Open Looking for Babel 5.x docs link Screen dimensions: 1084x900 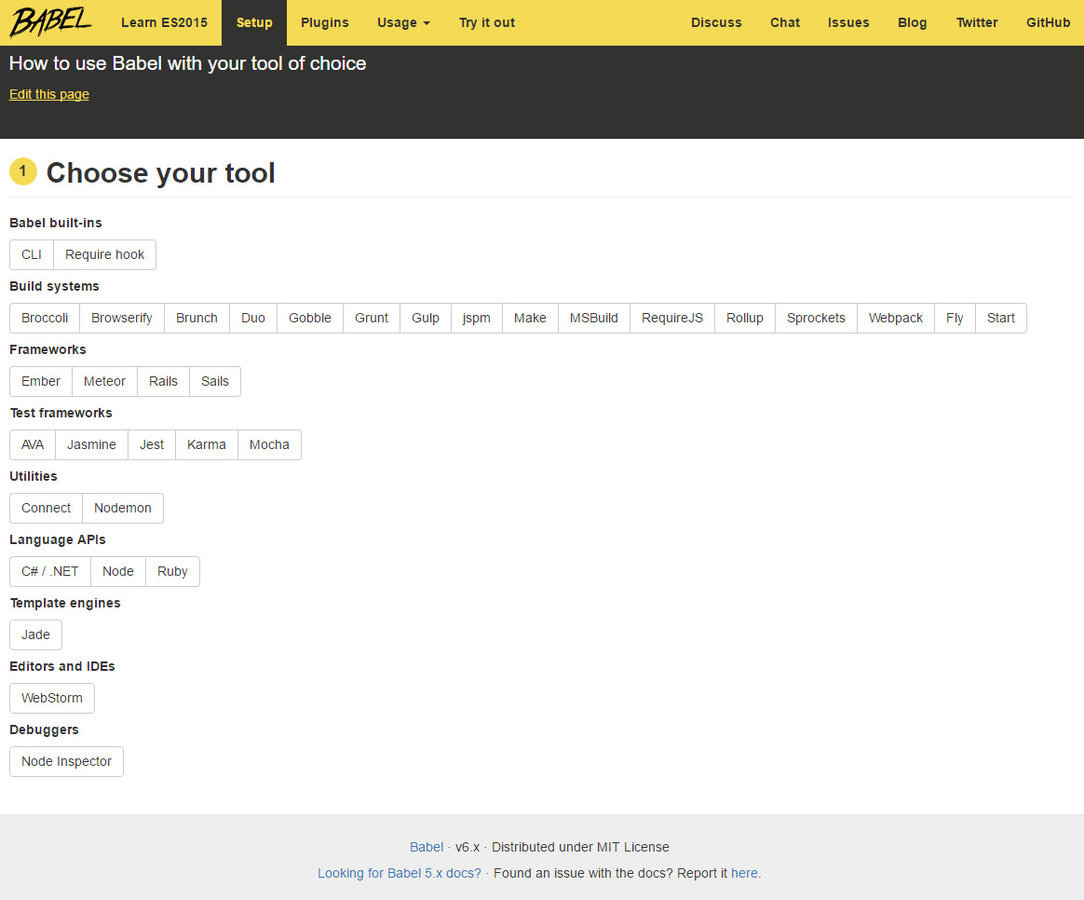click(x=400, y=874)
